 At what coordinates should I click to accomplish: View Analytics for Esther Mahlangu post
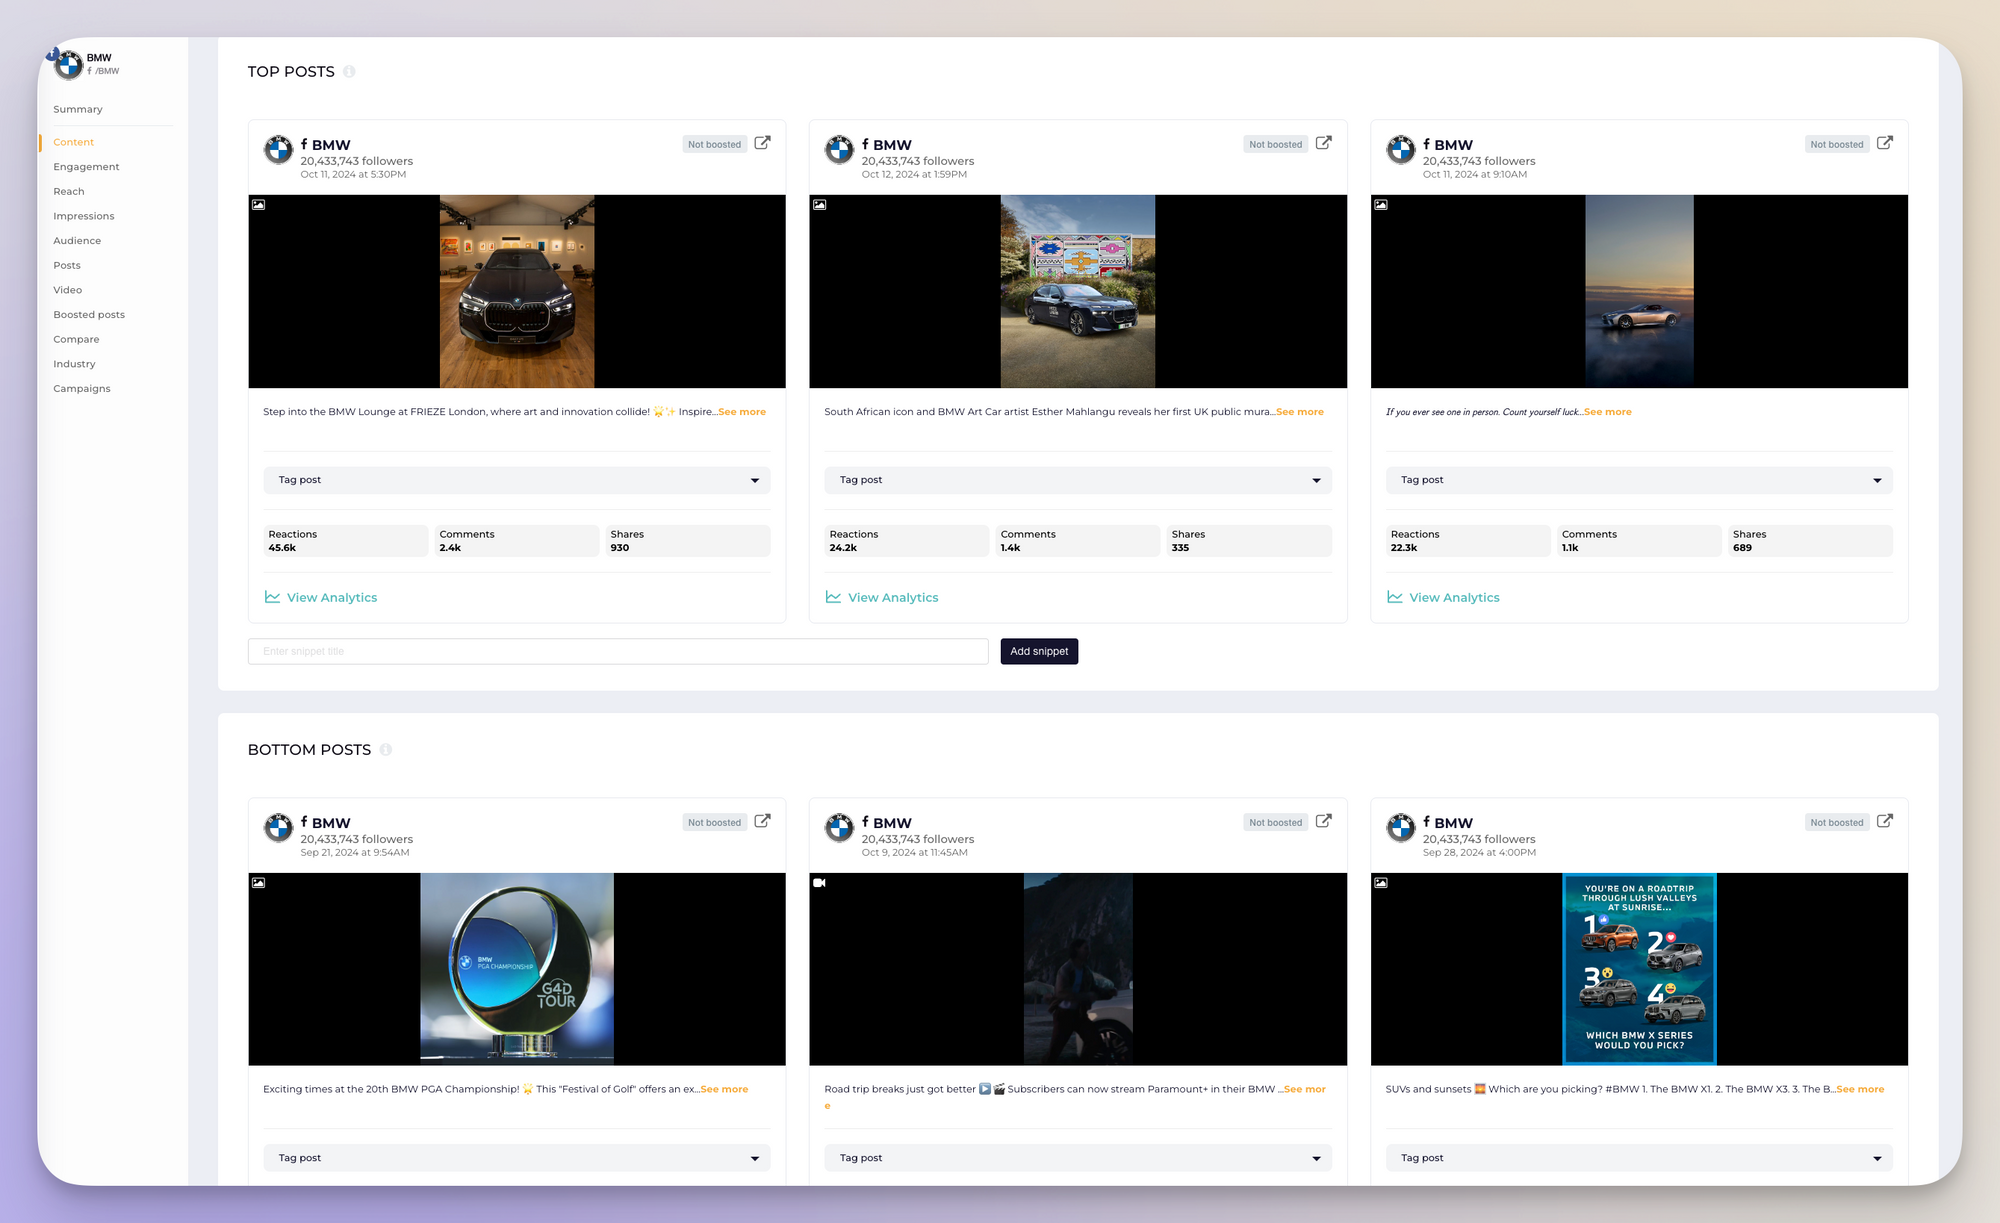(x=882, y=597)
